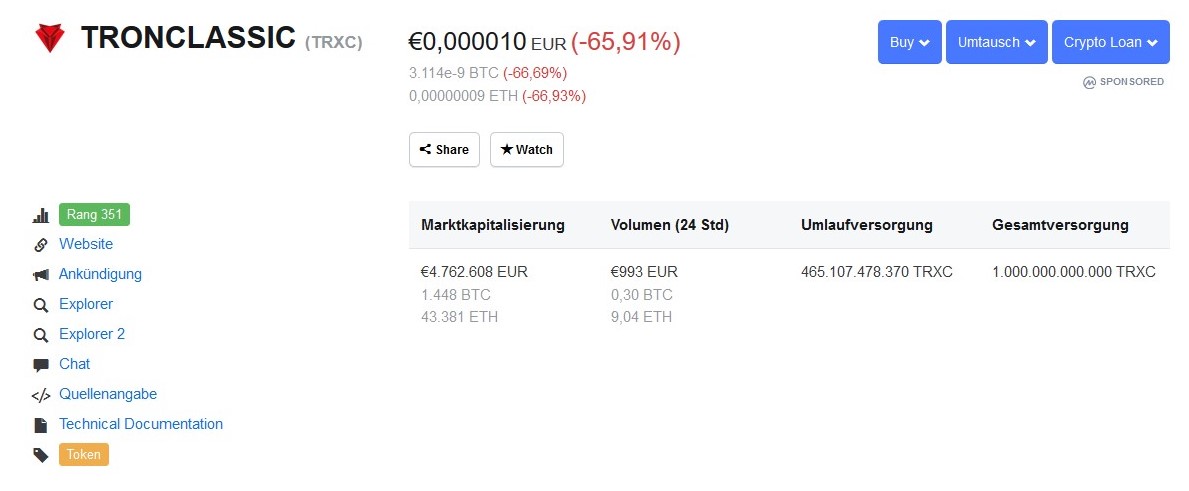
Task: Click the document icon beside Technical Documentation
Action: click(x=41, y=425)
